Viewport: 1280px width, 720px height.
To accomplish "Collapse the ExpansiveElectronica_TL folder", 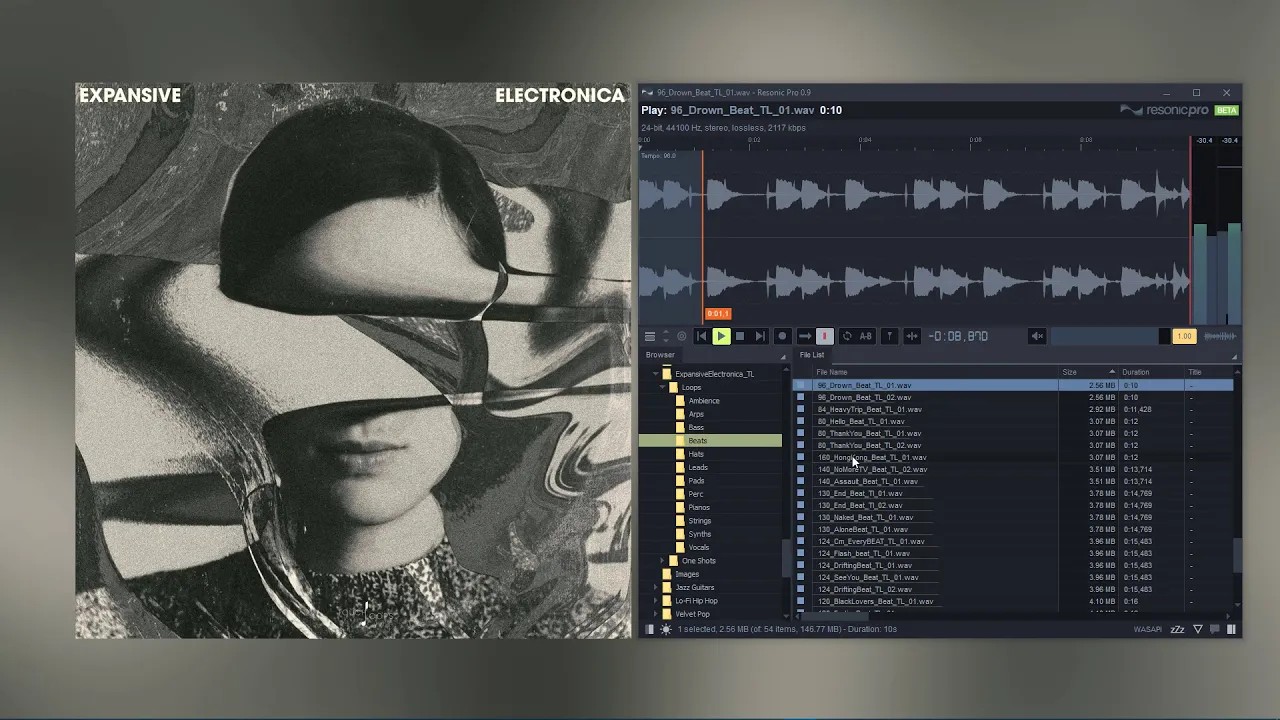I will click(x=655, y=374).
